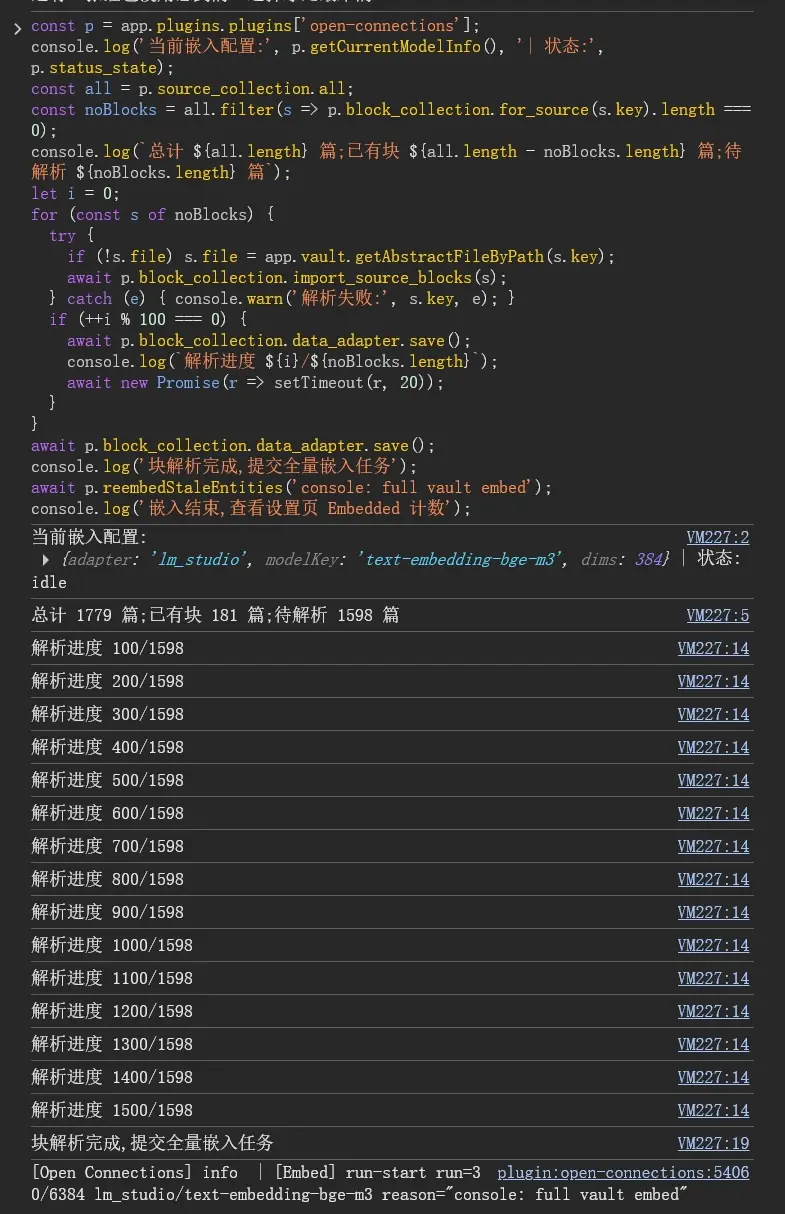This screenshot has height=1214, width=785.
Task: Click the log line 总计 1779 篇
Action: coord(215,615)
